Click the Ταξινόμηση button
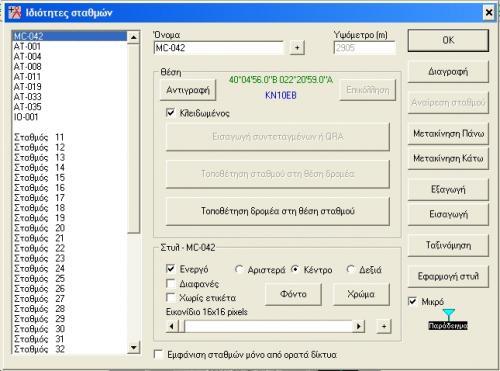 click(448, 245)
